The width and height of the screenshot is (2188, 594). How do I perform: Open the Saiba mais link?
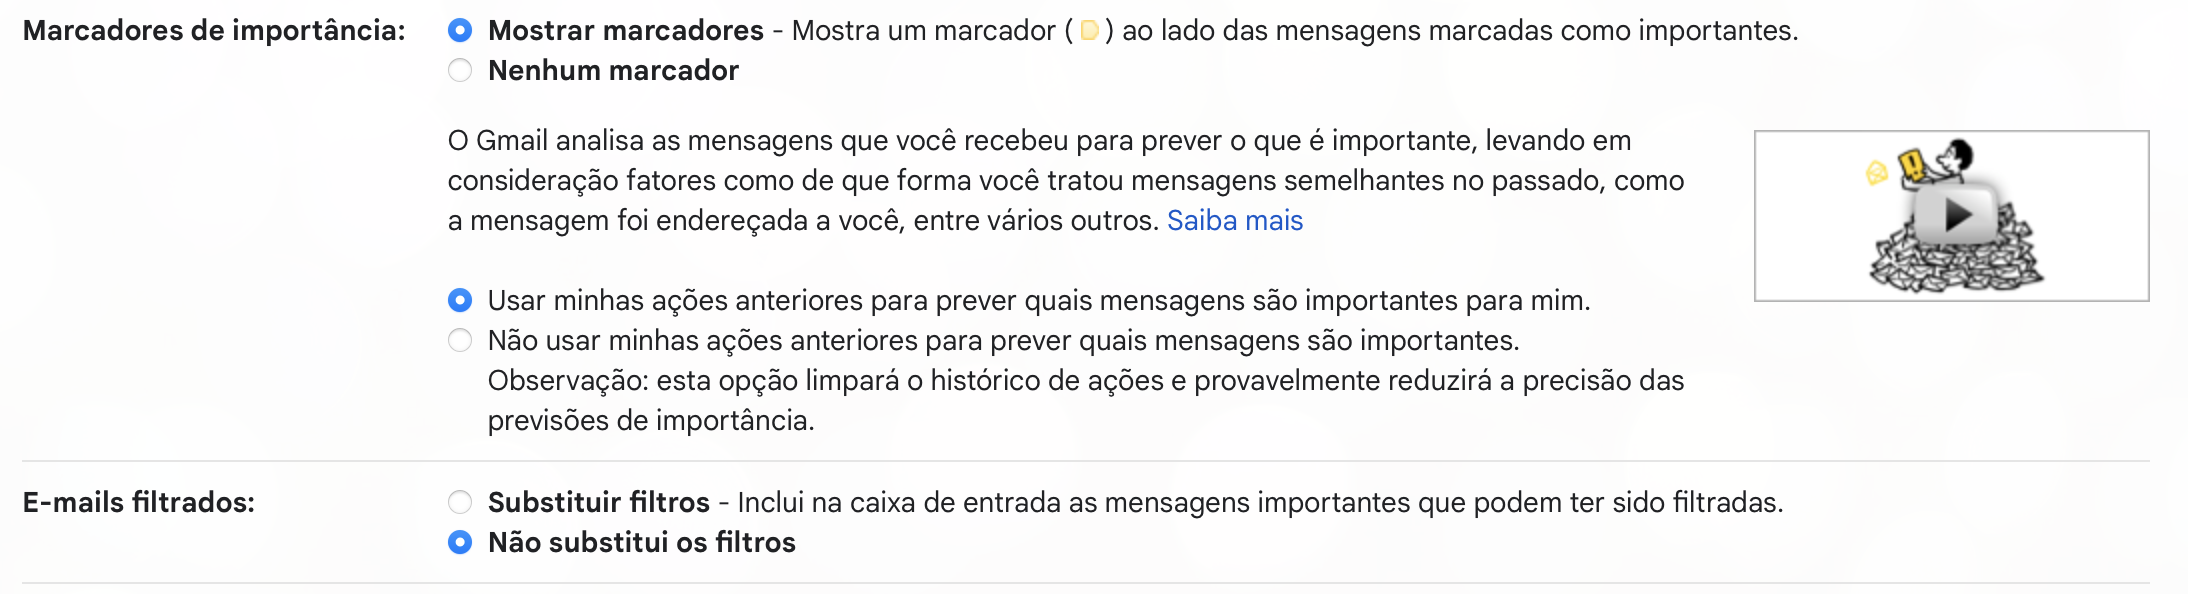(1234, 220)
